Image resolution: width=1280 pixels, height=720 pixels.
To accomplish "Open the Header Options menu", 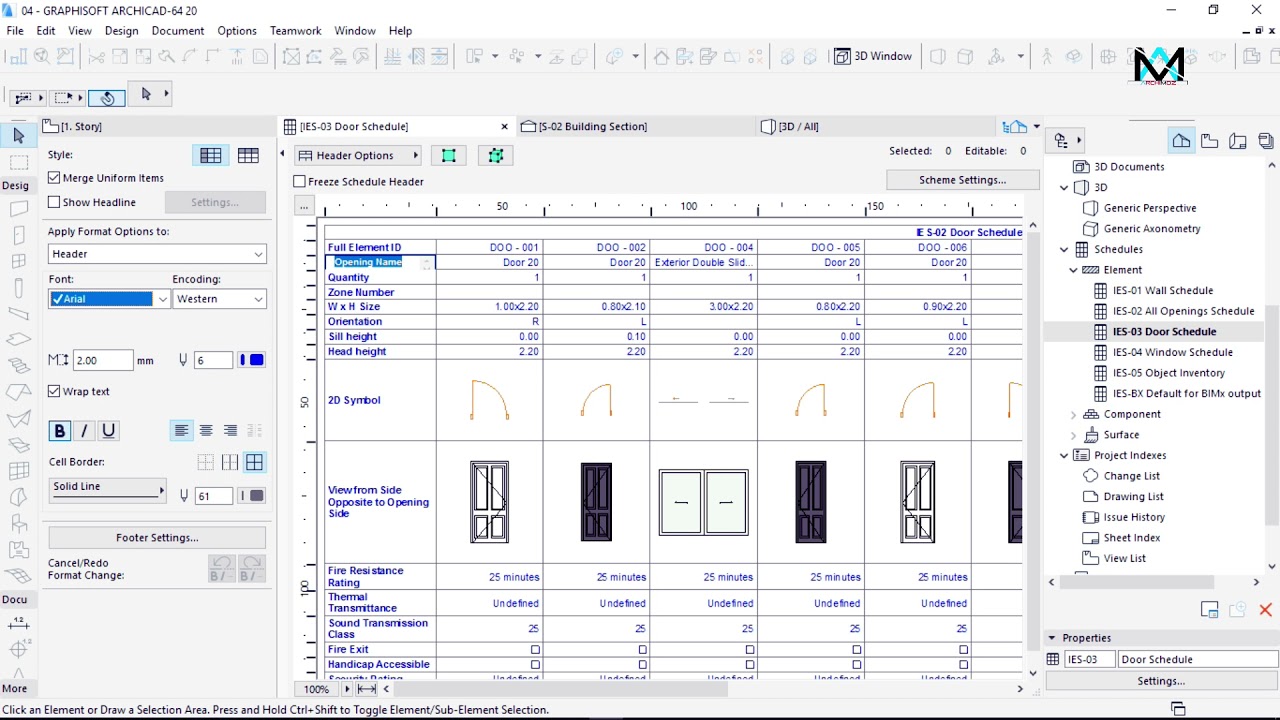I will (357, 155).
